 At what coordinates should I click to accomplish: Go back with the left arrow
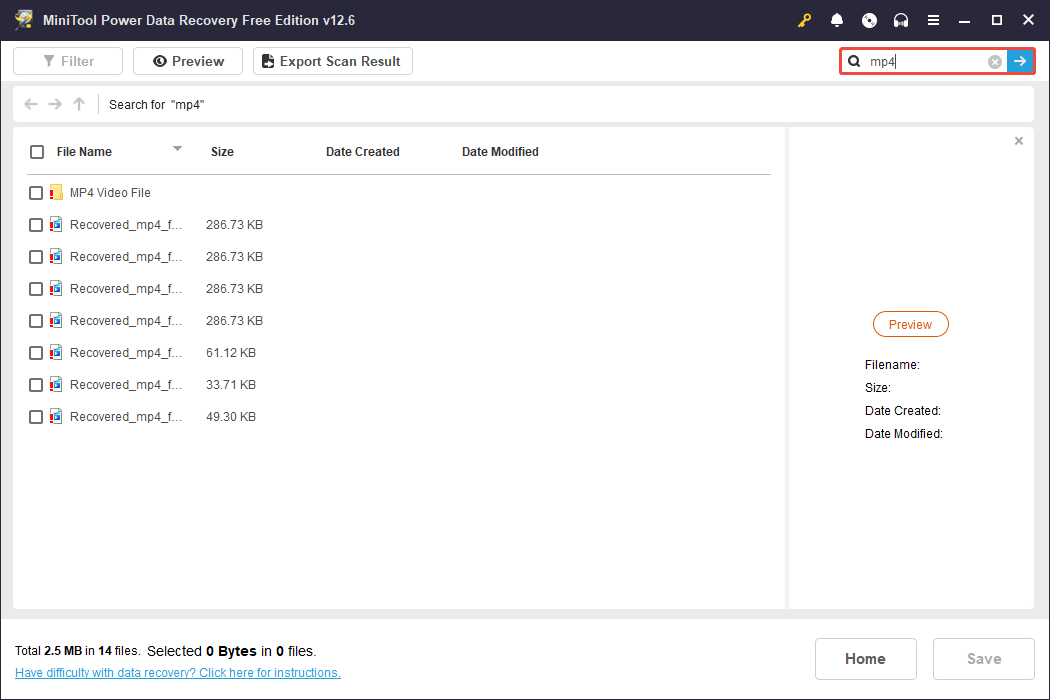(x=31, y=104)
